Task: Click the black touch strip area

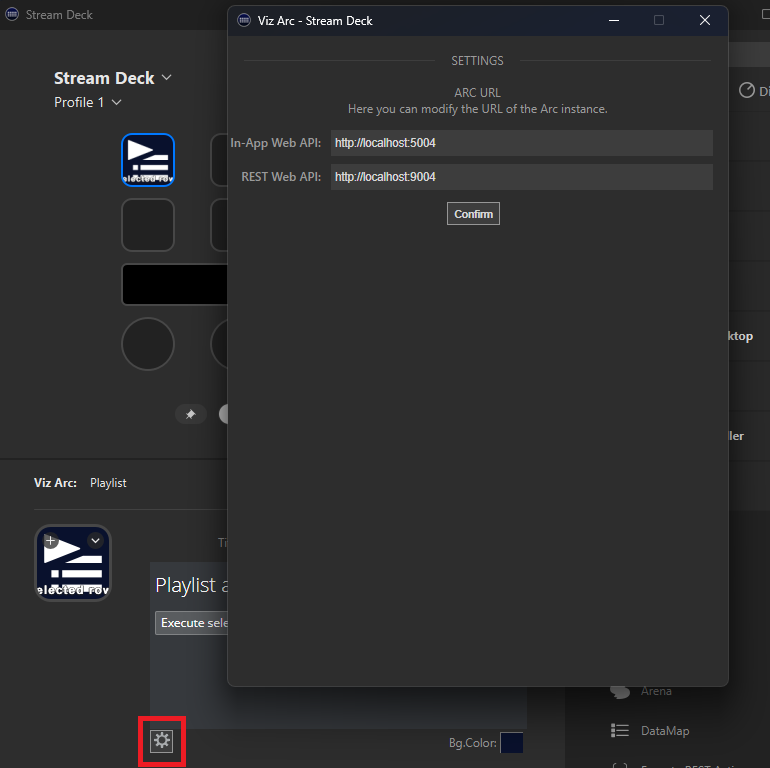Action: point(175,284)
